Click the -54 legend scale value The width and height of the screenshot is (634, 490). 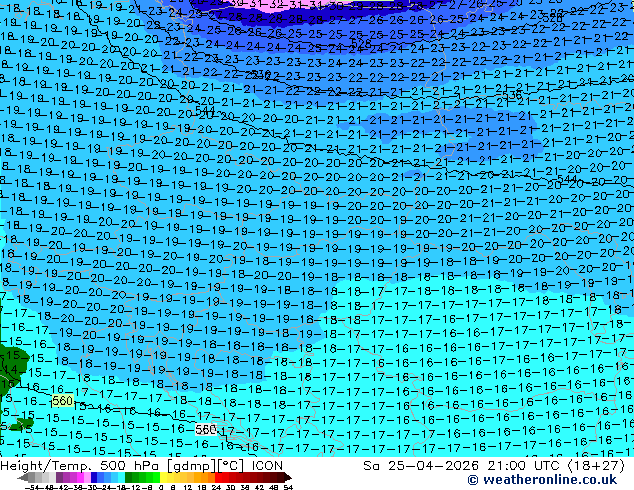point(32,488)
